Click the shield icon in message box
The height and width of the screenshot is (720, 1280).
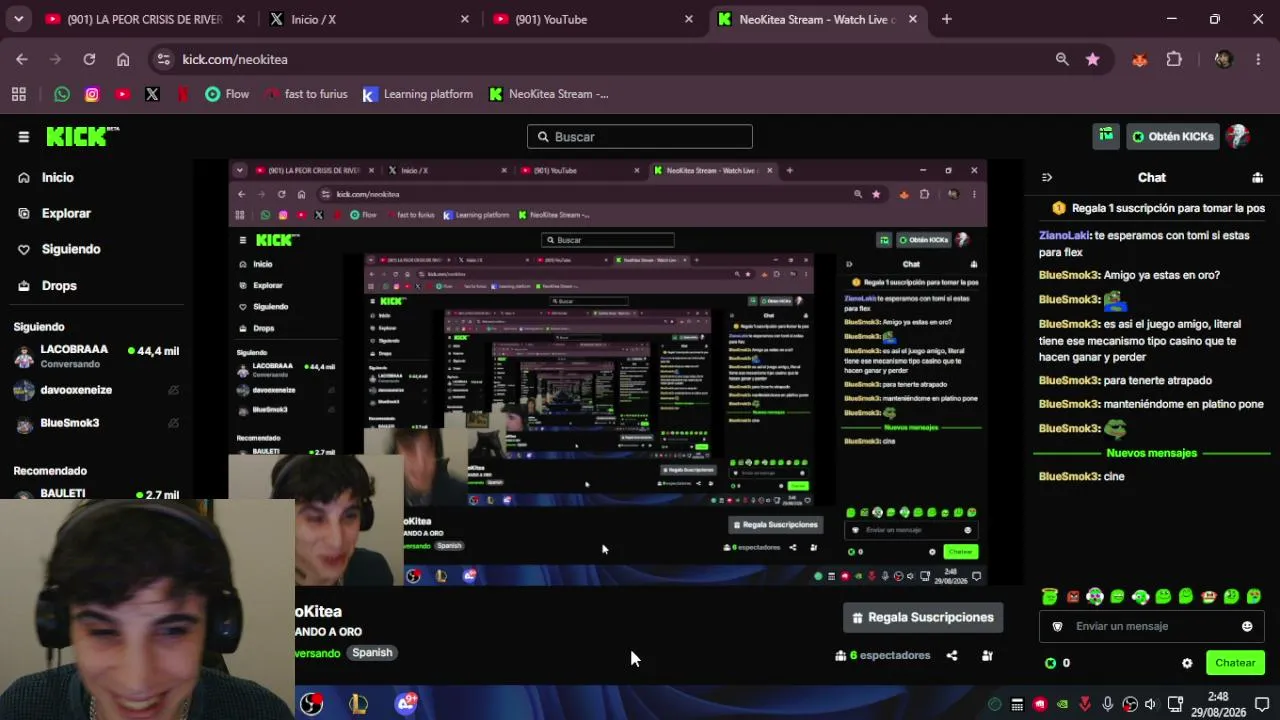pyautogui.click(x=1057, y=626)
